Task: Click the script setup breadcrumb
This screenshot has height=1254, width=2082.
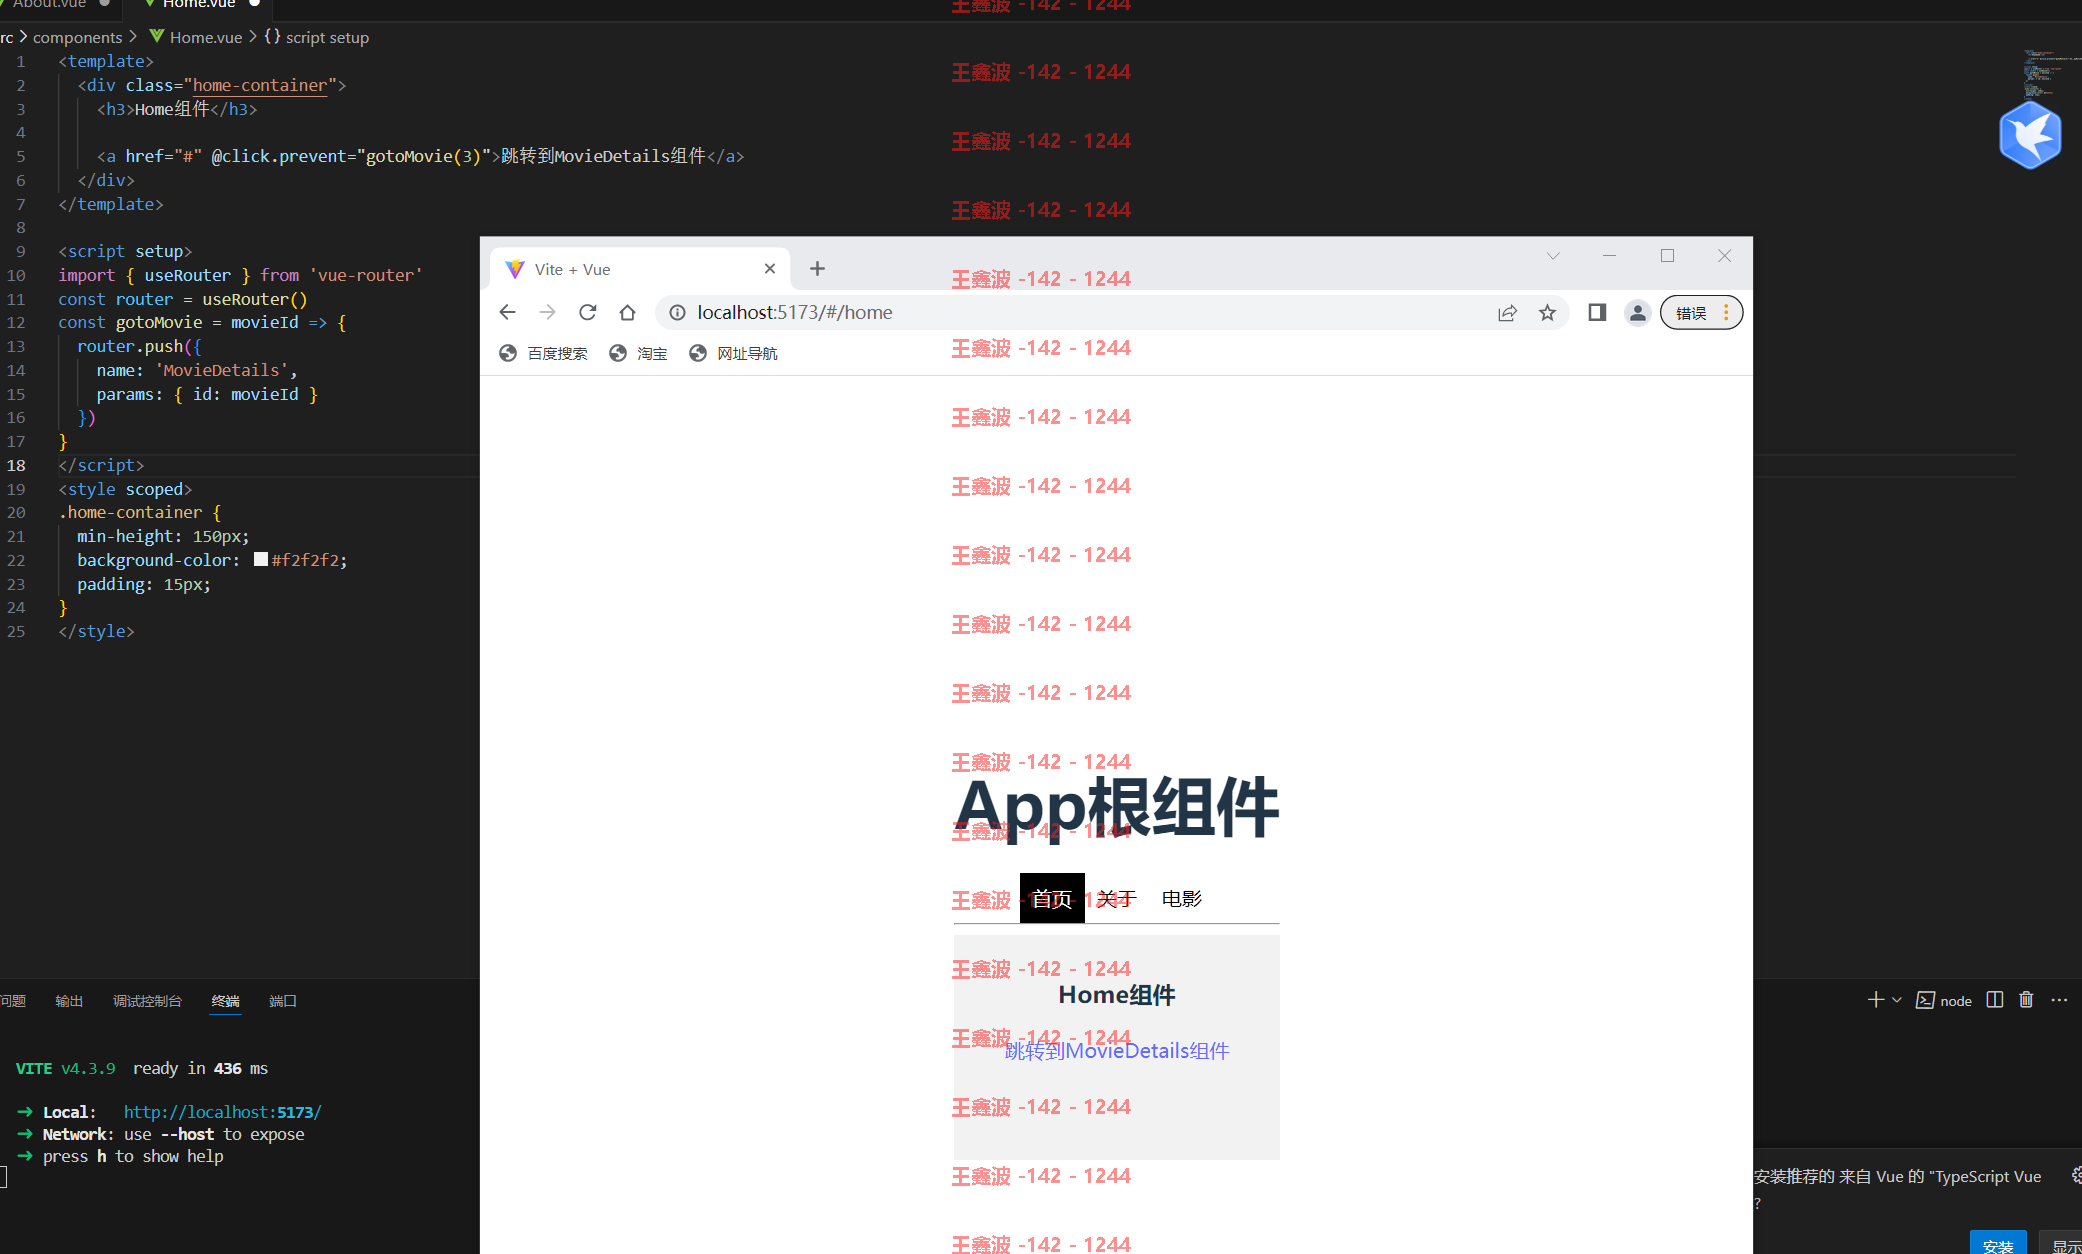Action: tap(317, 37)
